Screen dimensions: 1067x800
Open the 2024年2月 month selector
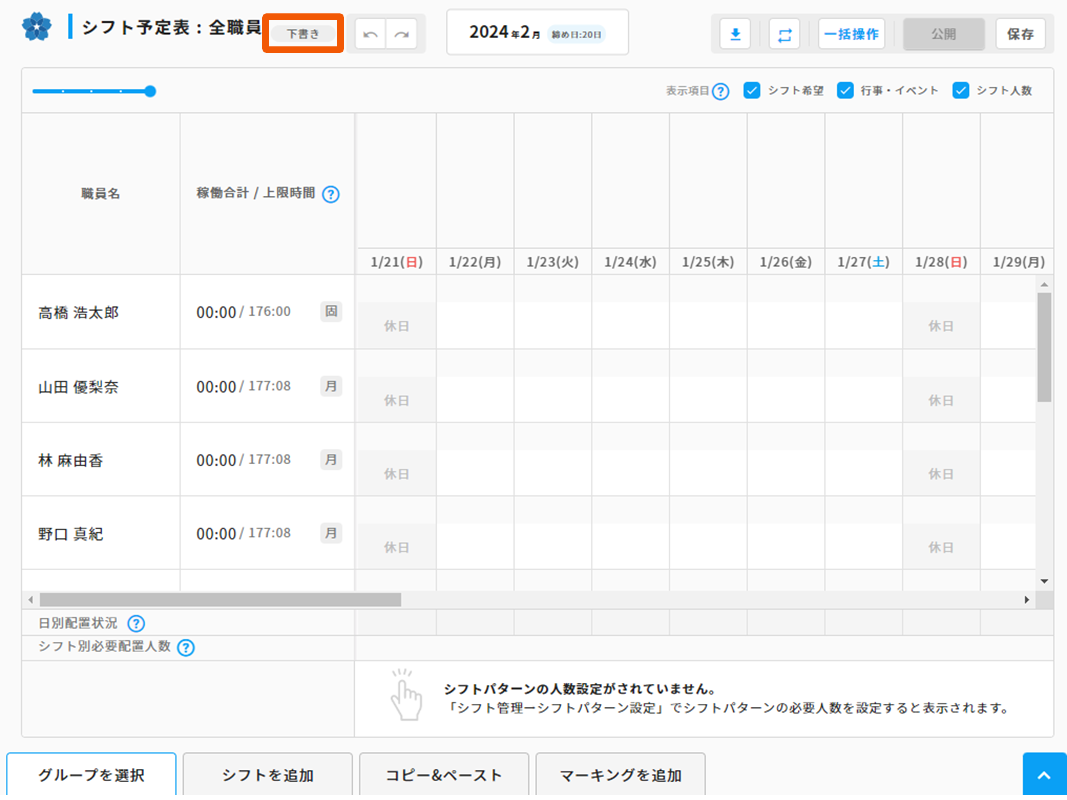coord(537,33)
